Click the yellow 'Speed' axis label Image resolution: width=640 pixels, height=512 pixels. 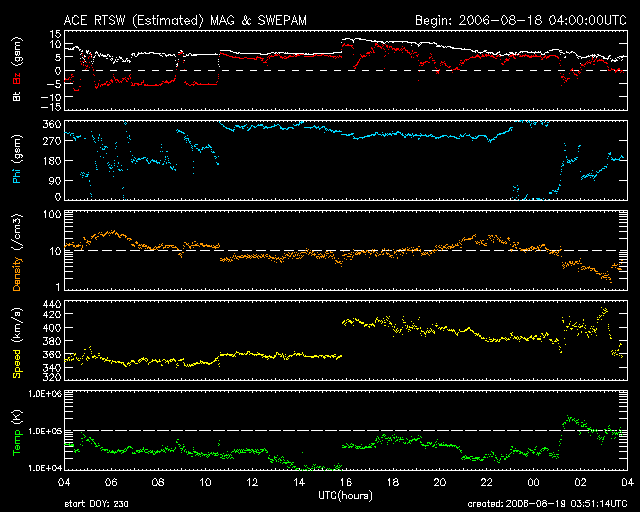click(x=17, y=363)
